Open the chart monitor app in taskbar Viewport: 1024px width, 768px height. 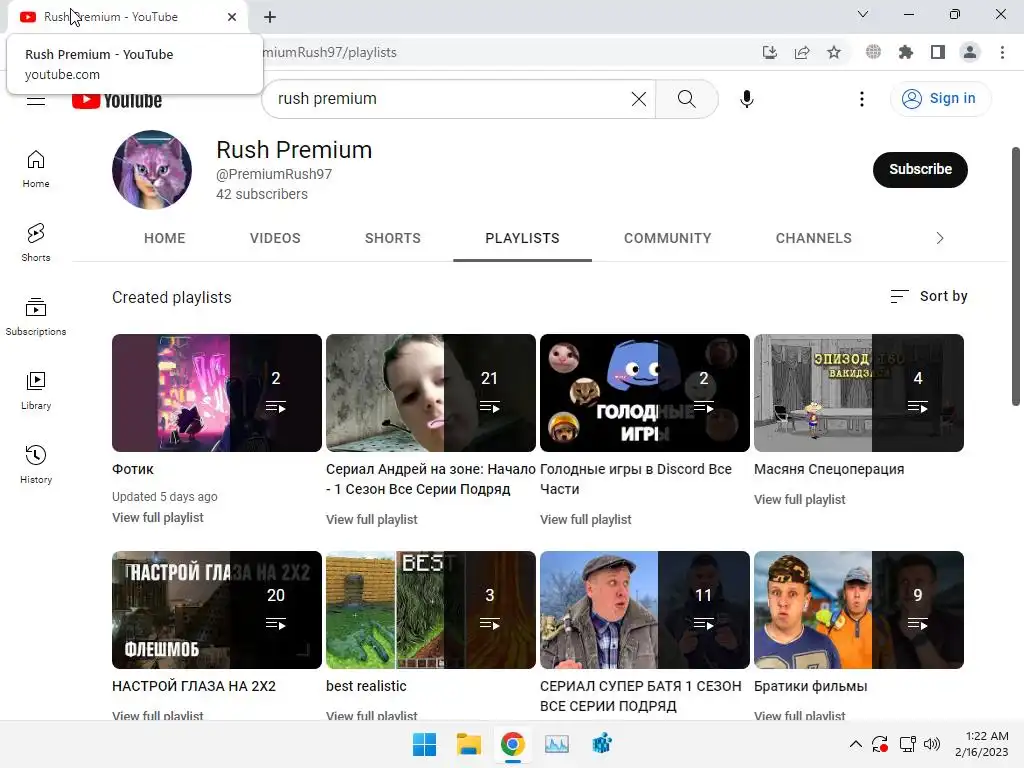click(x=557, y=744)
